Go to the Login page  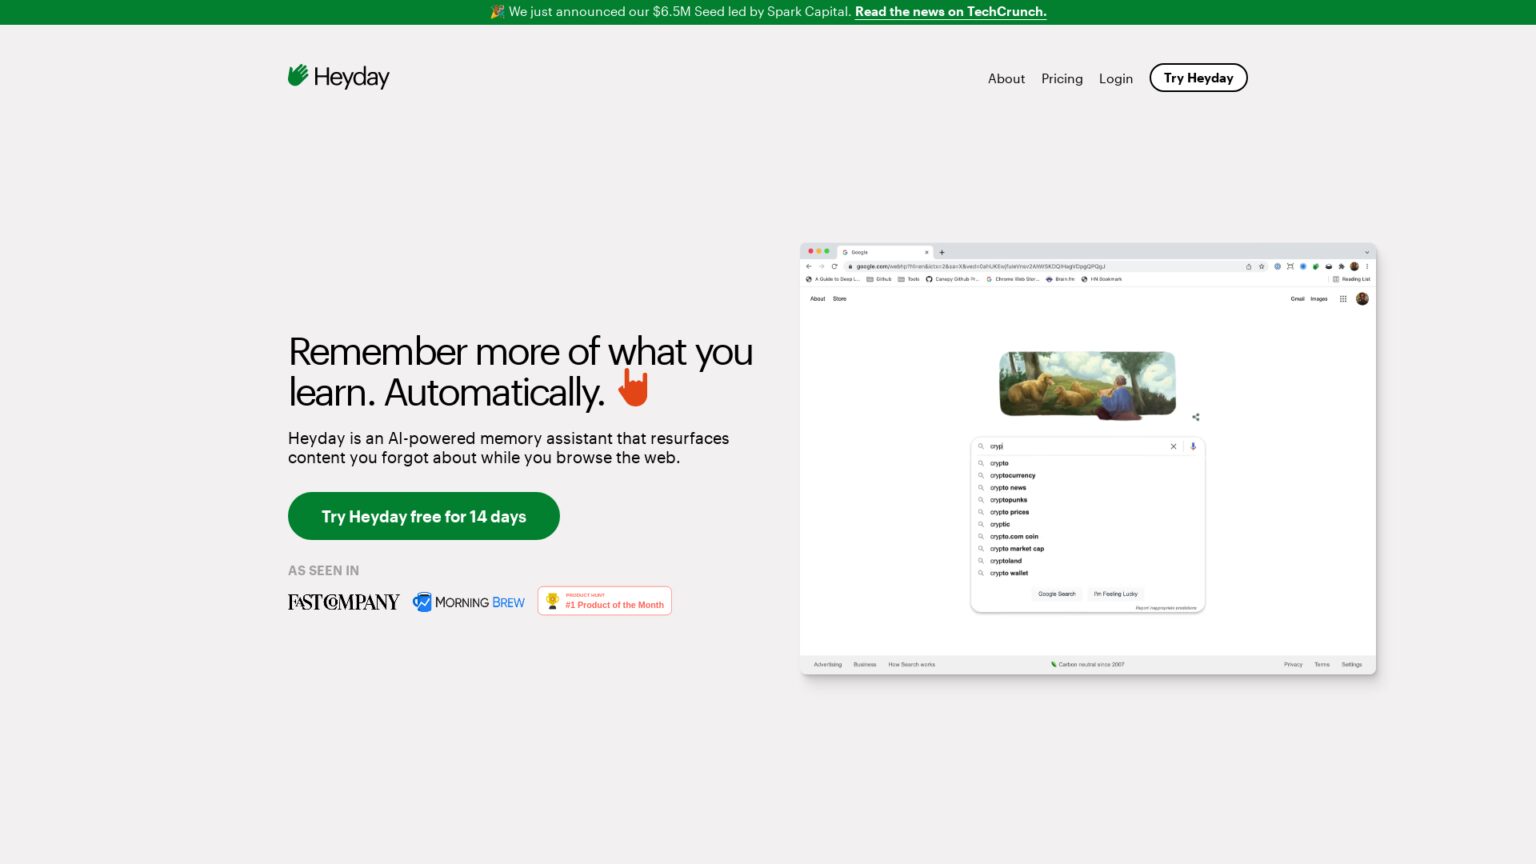point(1116,79)
